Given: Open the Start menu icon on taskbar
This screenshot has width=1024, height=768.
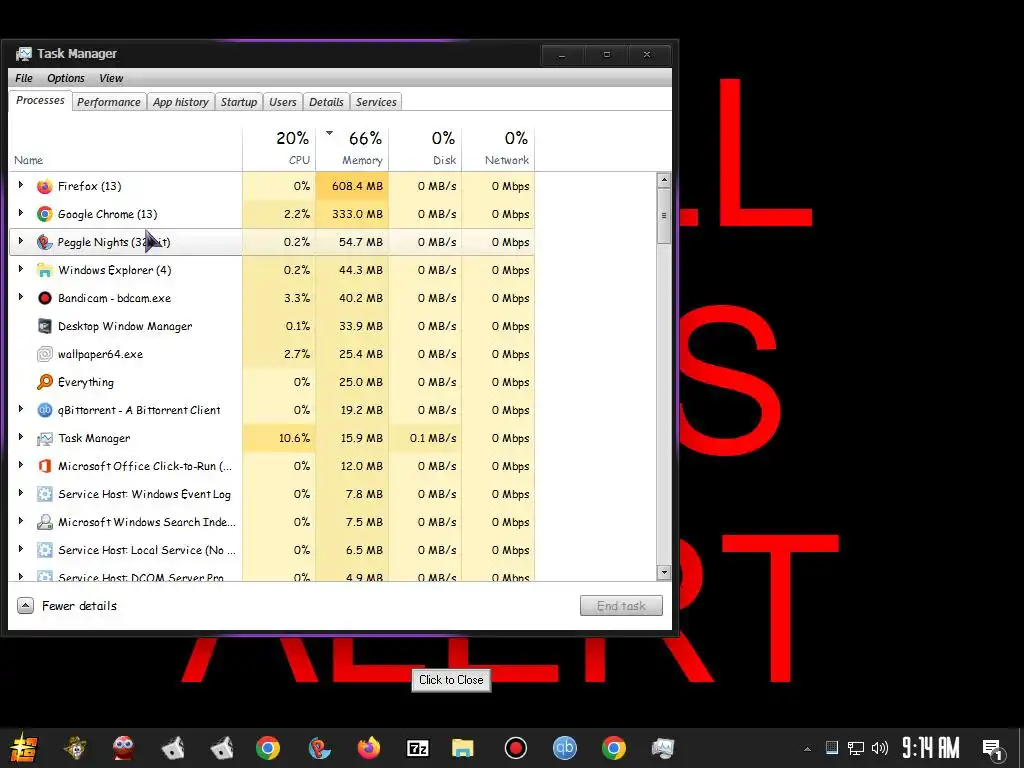Looking at the screenshot, I should (24, 748).
